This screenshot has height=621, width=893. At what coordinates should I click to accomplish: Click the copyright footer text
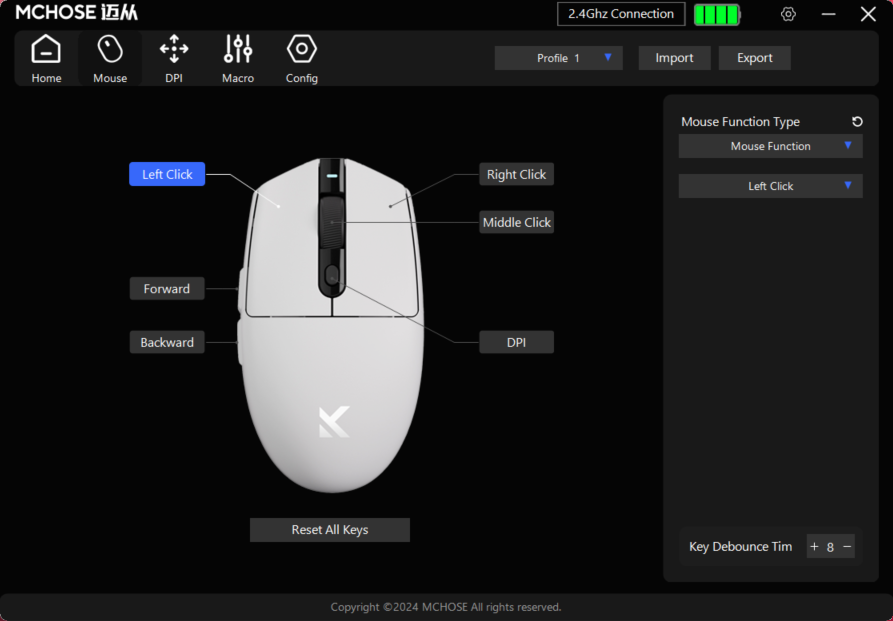[x=446, y=607]
